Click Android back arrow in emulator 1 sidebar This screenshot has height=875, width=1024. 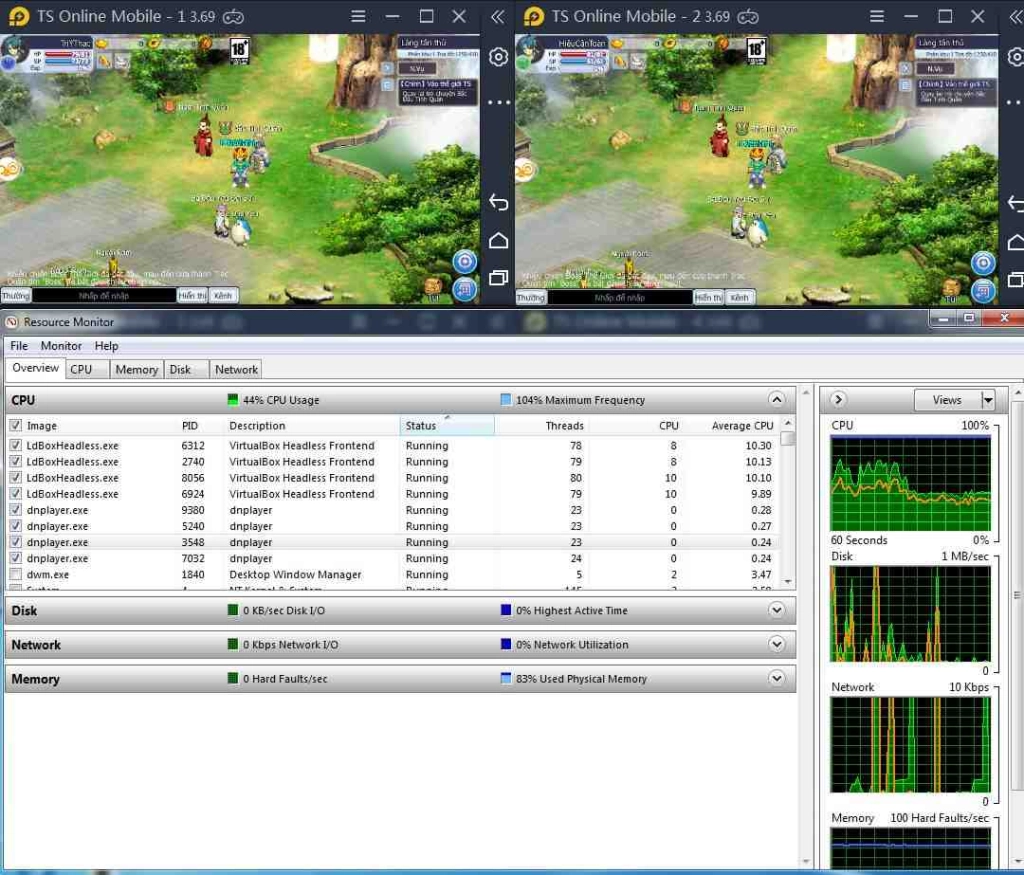pos(498,202)
